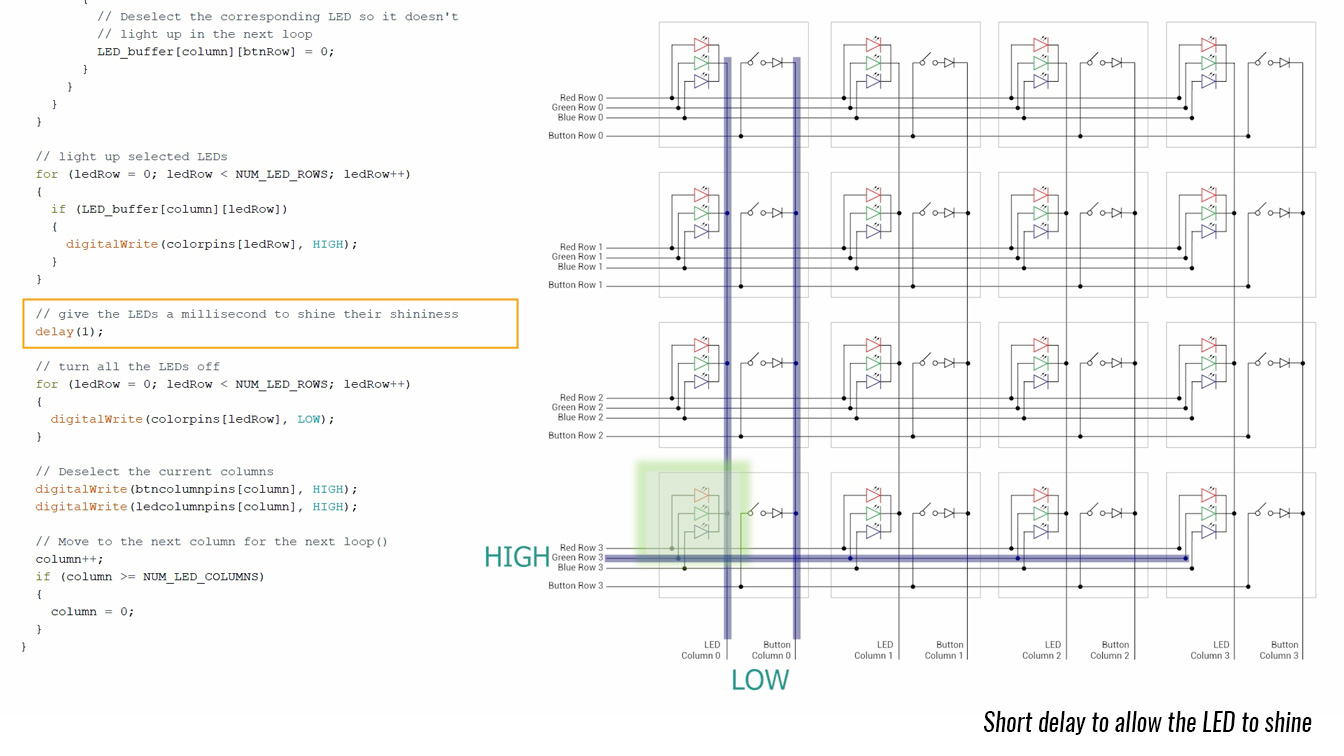Click the "Red Row 3" label
Image resolution: width=1344 pixels, height=756 pixels.
582,548
